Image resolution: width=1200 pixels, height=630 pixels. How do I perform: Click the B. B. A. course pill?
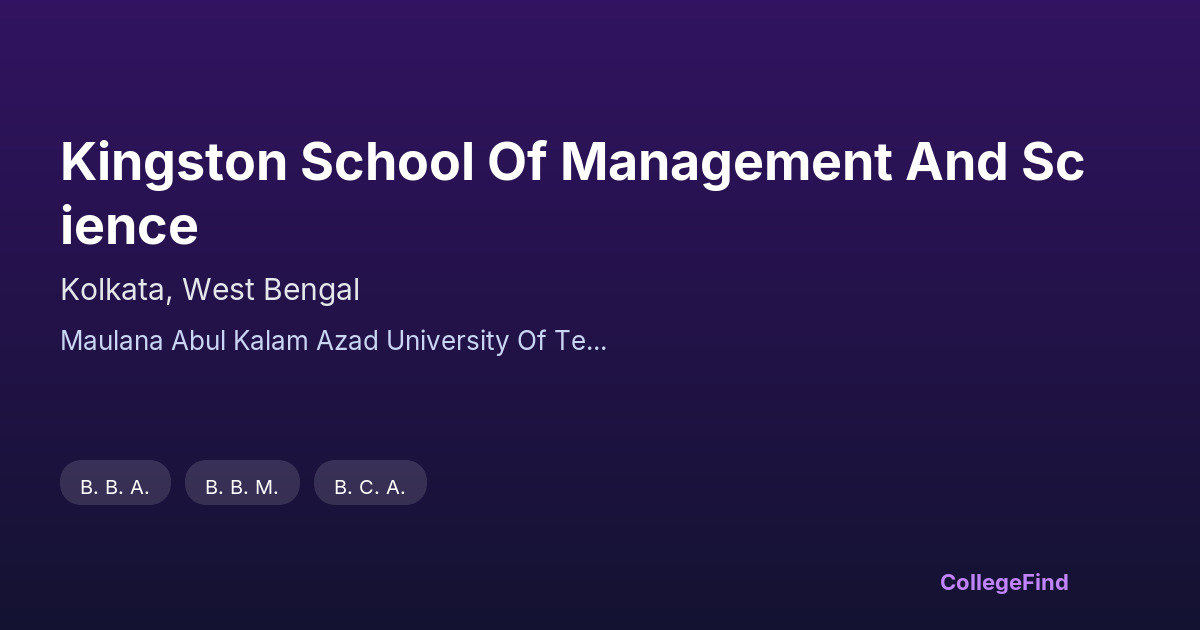(115, 487)
